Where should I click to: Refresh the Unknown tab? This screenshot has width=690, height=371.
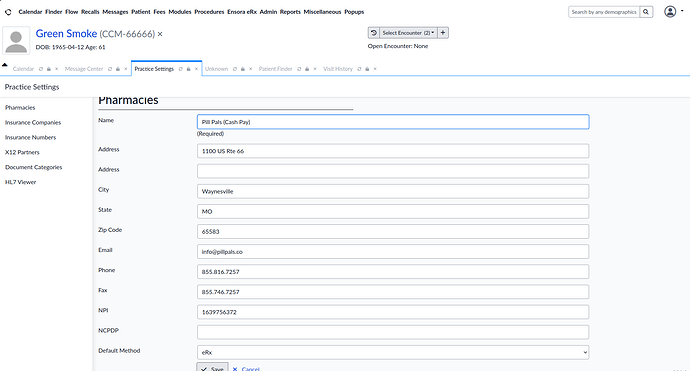(x=235, y=69)
